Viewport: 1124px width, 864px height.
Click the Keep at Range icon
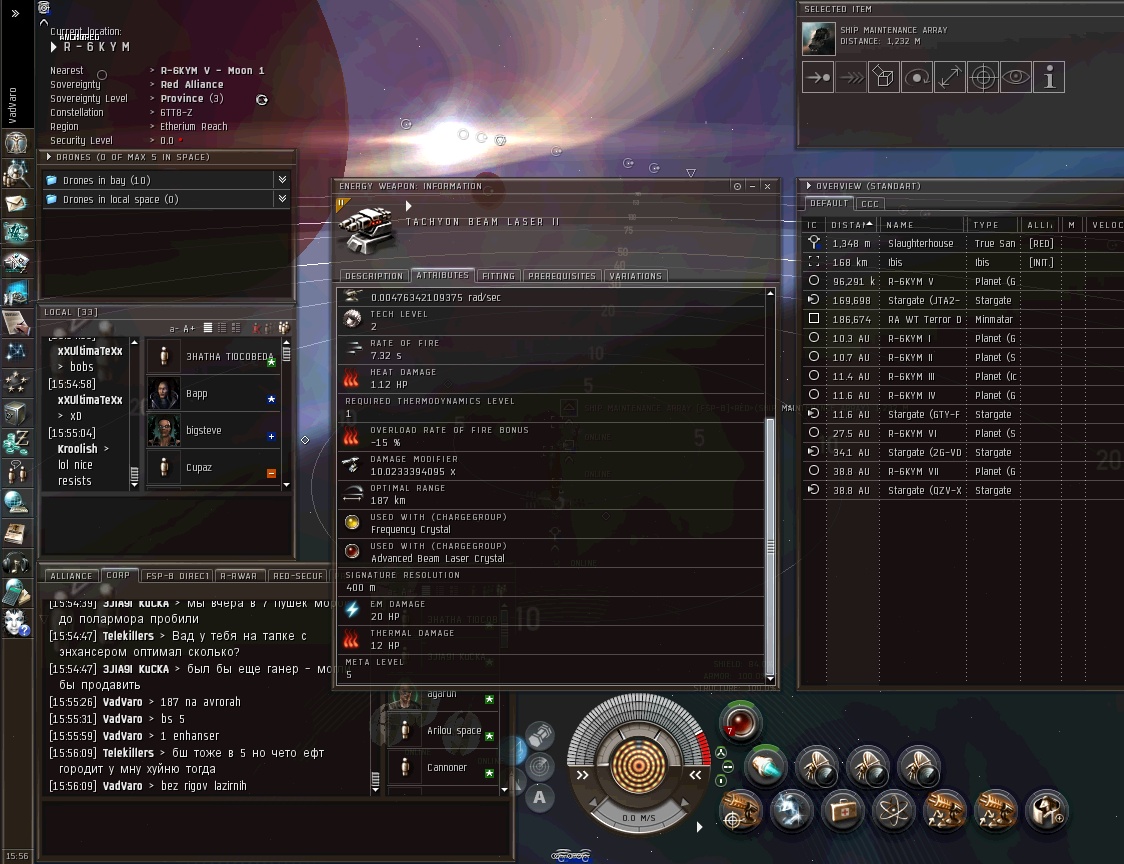[x=950, y=77]
